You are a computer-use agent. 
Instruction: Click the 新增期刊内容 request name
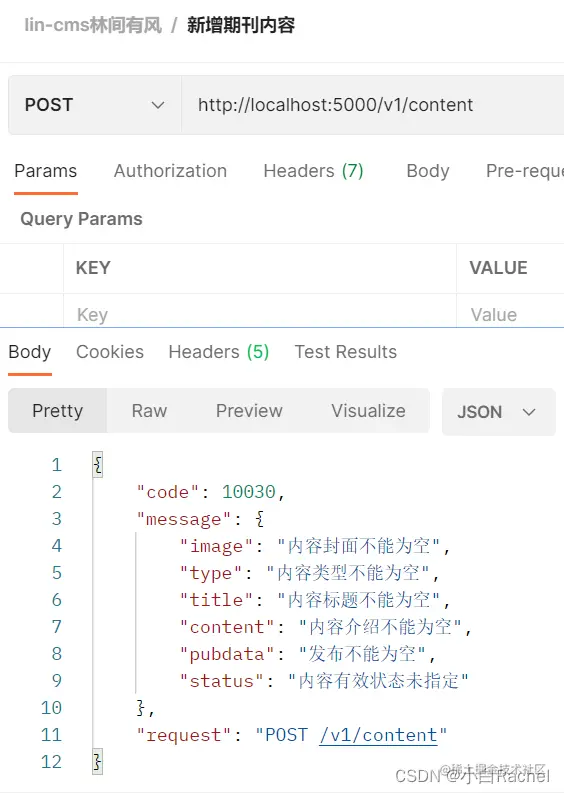tap(241, 25)
